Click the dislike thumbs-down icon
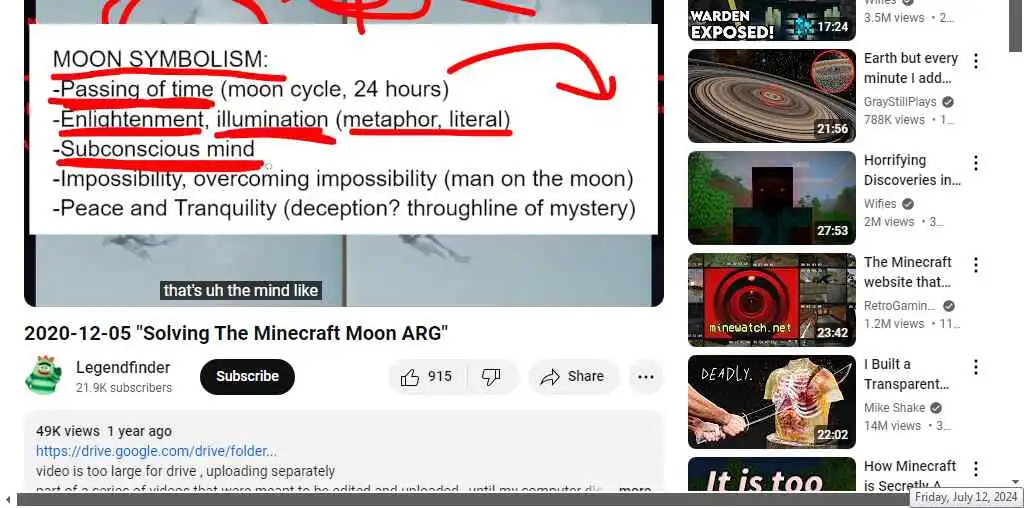Viewport: 1024px width, 508px height. [x=490, y=377]
